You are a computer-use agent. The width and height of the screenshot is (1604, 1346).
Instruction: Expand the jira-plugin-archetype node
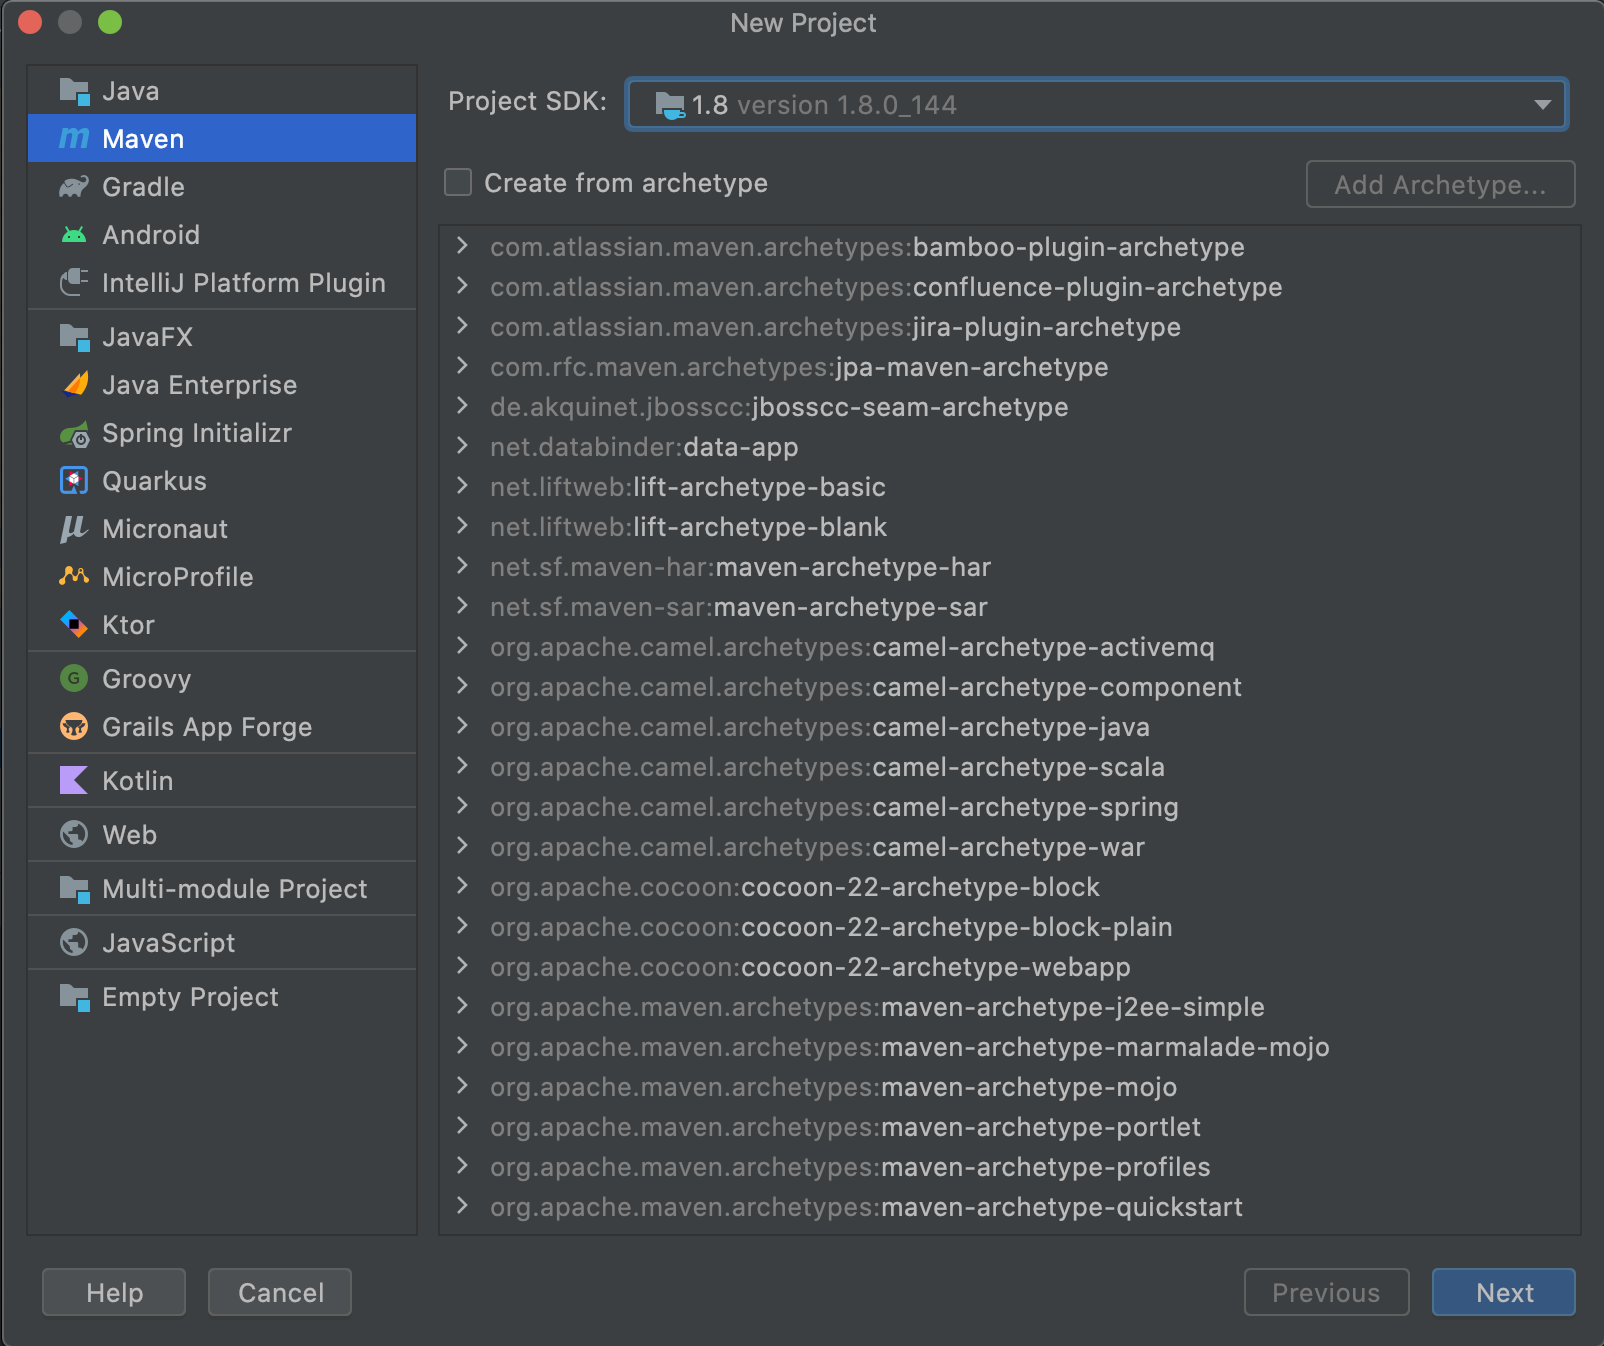click(462, 326)
